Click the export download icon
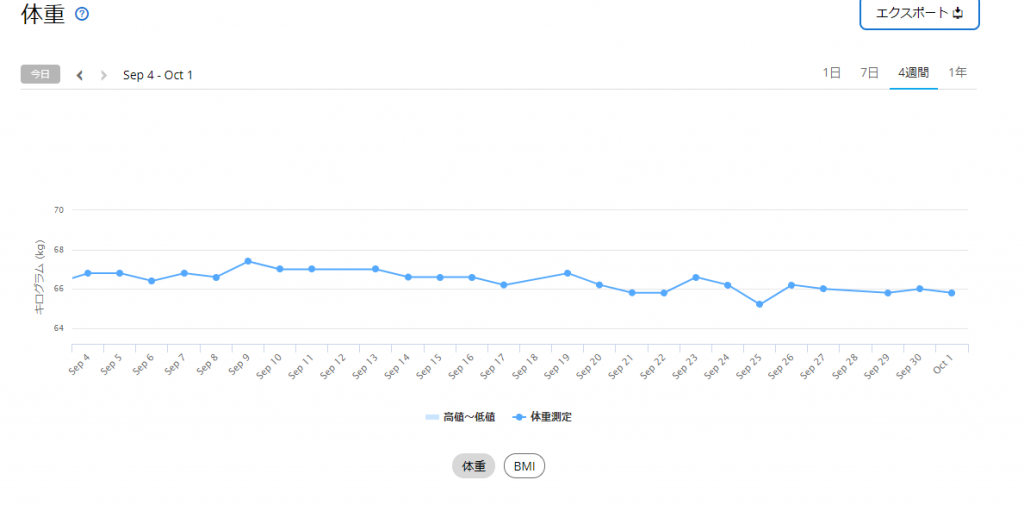 click(957, 13)
